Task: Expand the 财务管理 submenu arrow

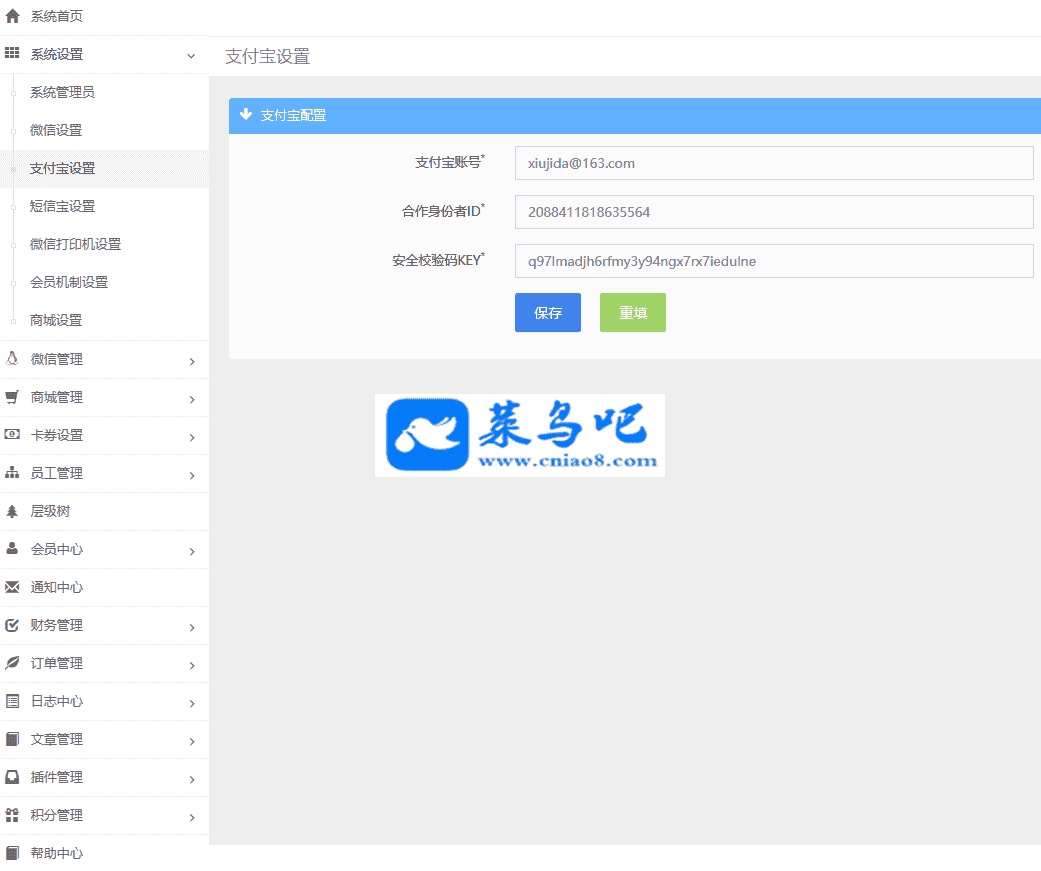Action: pos(192,627)
